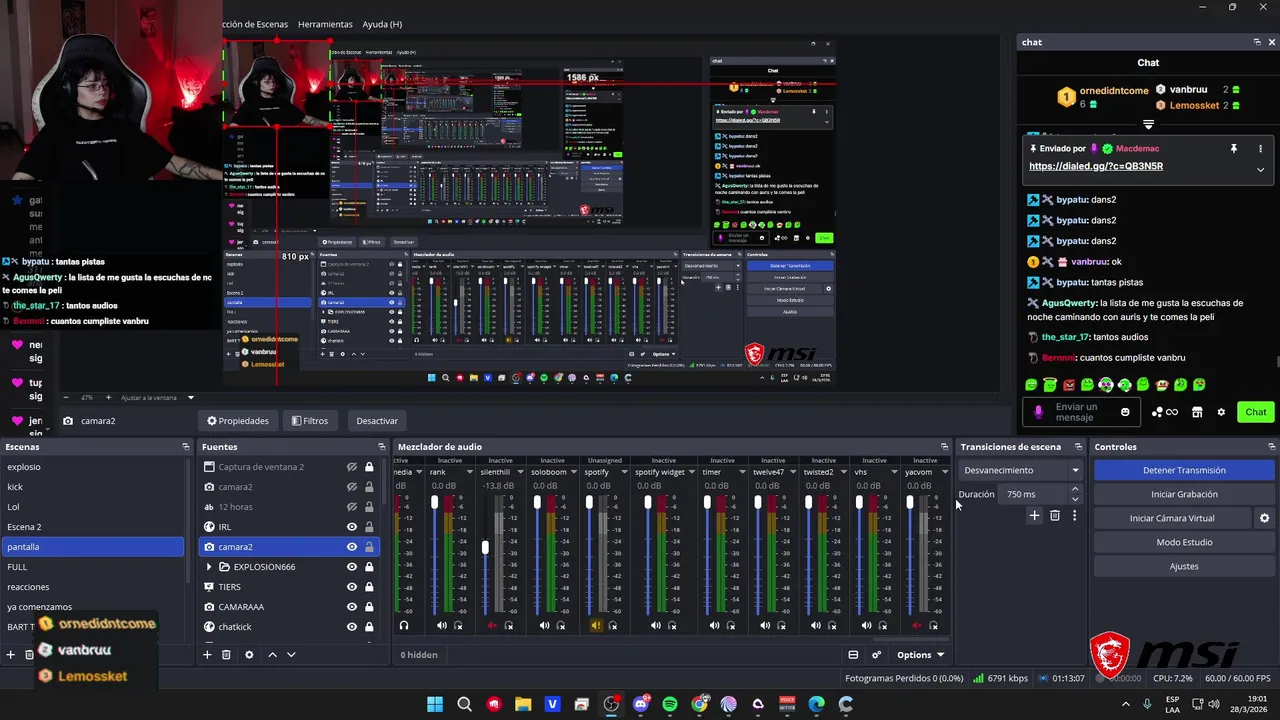The width and height of the screenshot is (1280, 720).
Task: Mute the soloboom audio channel
Action: tap(544, 626)
